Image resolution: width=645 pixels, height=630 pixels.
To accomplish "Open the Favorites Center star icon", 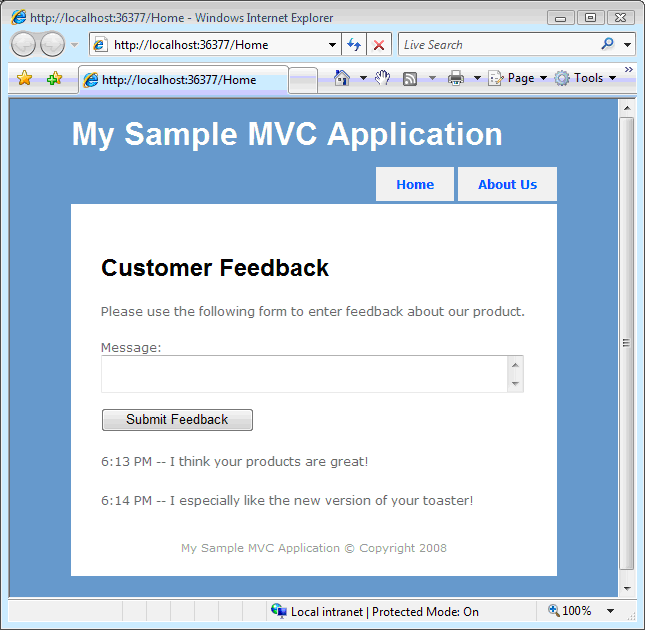I will (x=25, y=78).
